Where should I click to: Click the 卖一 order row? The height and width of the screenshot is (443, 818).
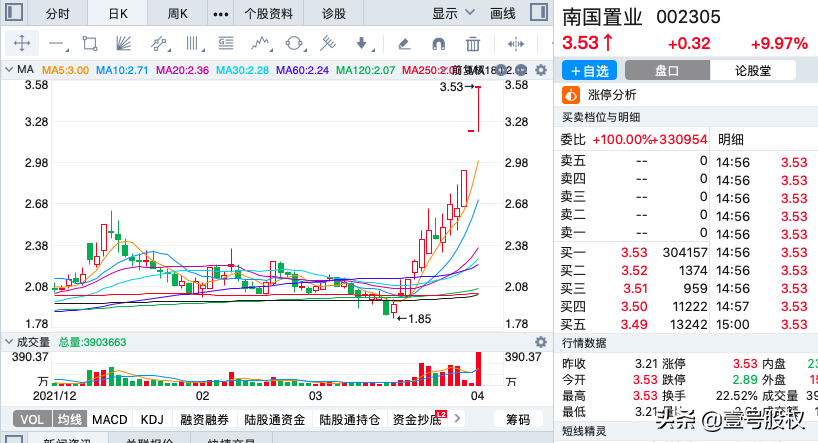[x=634, y=233]
